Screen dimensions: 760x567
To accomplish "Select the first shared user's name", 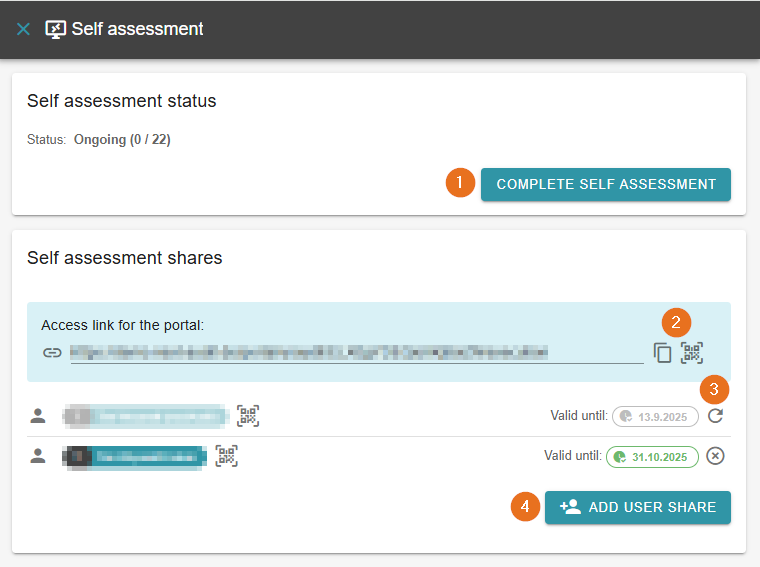I will (145, 416).
